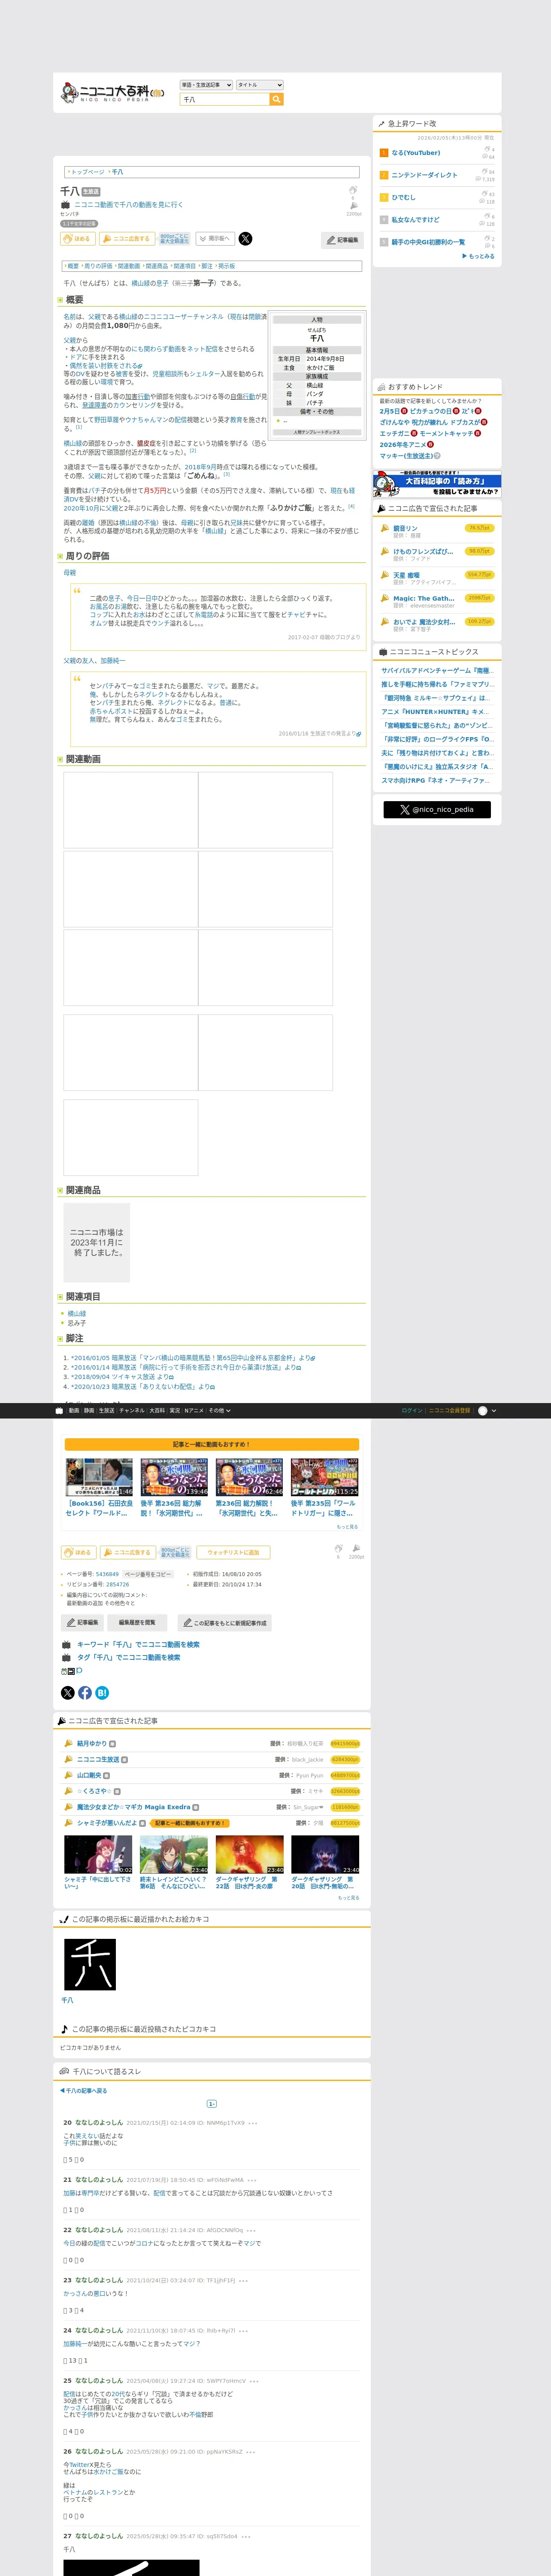Collapse the 周りの評価 section heading toggle
The image size is (551, 2576).
[60, 556]
